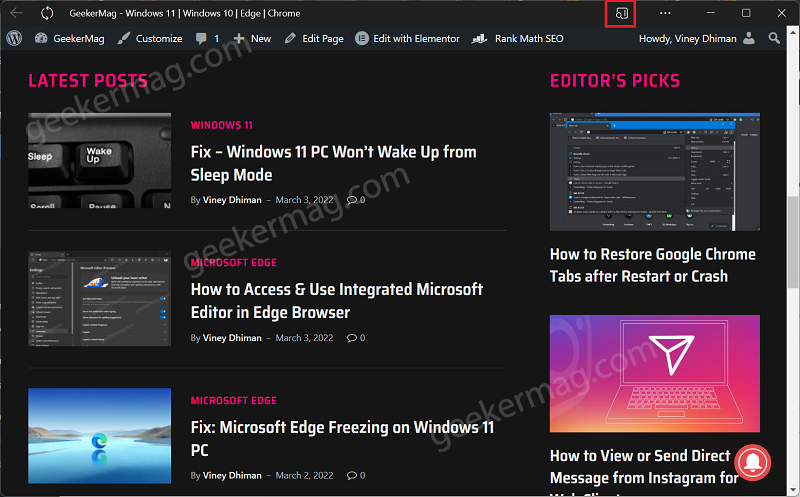Click the author Viney Dhiman on the Wake Up post

(x=232, y=200)
